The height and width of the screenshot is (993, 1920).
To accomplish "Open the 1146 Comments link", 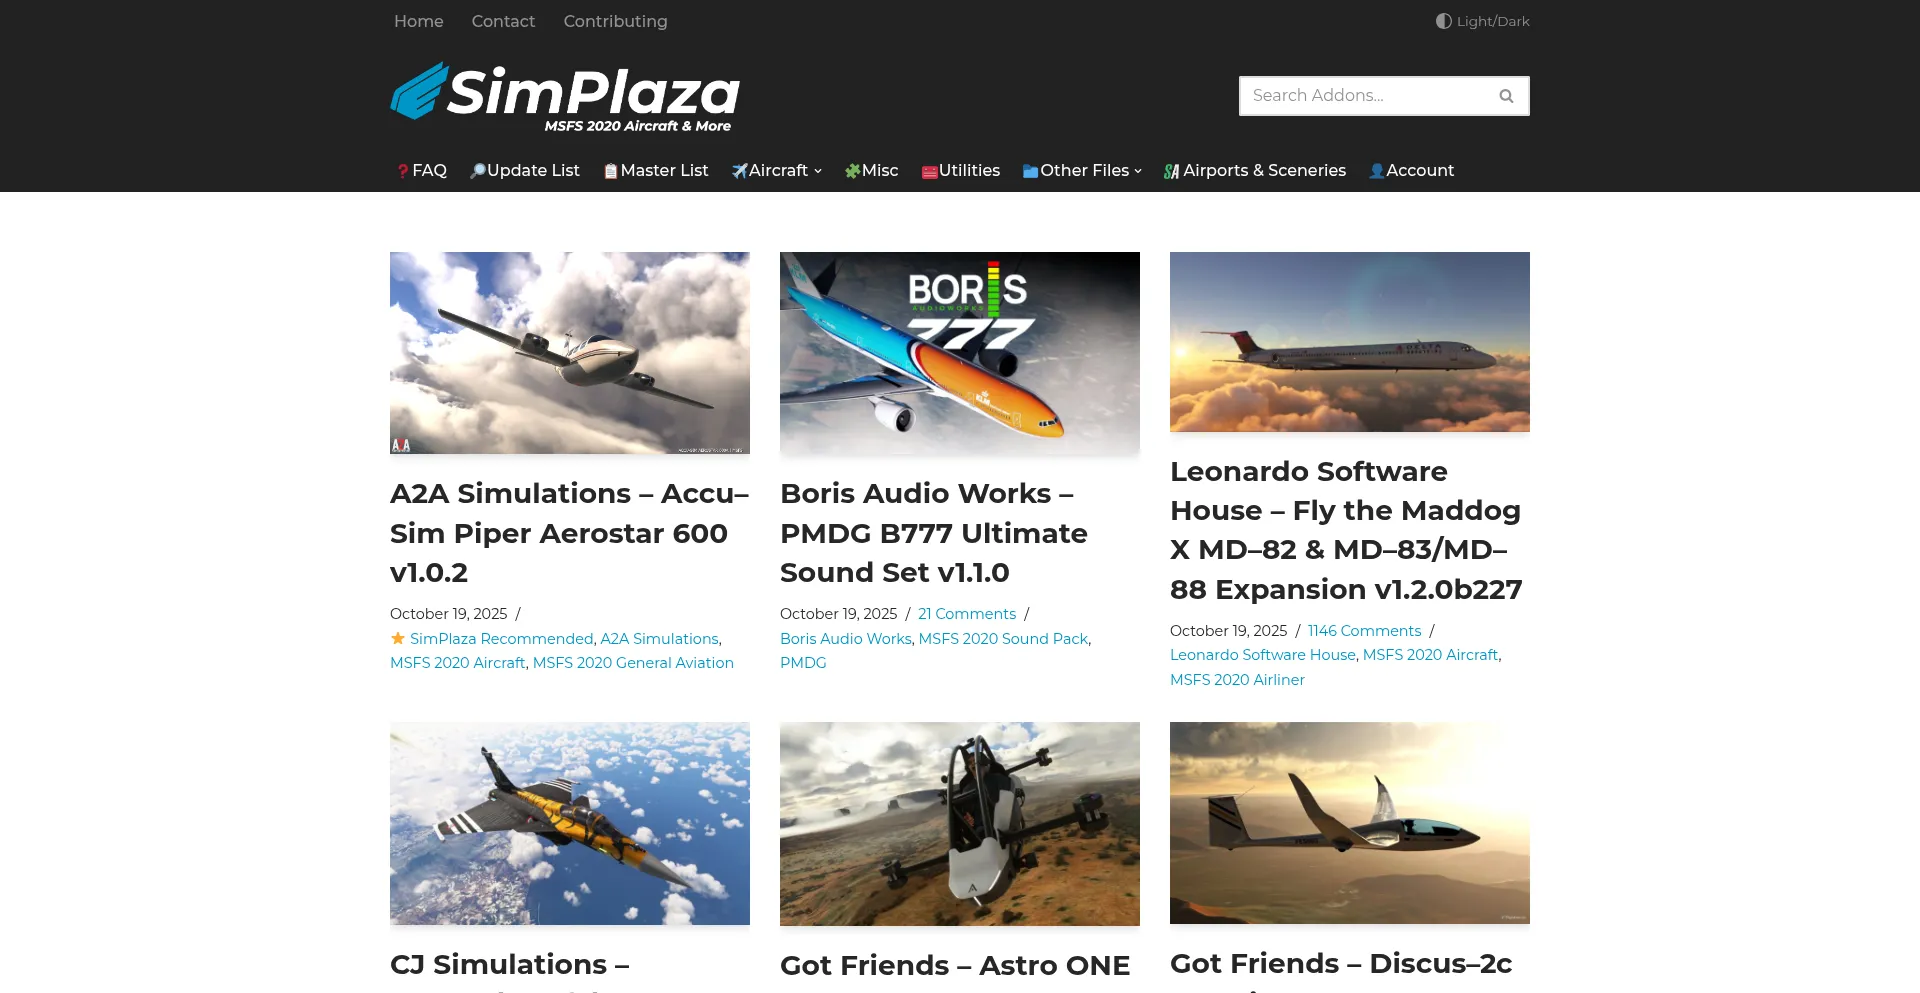I will (1364, 631).
